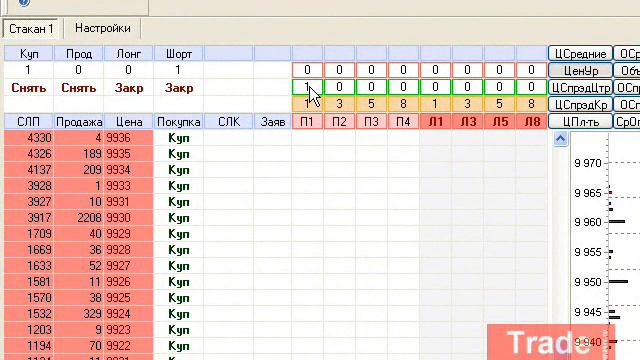640x360 pixels.
Task: Click the scroll up arrow beside the chart
Action: pyautogui.click(x=560, y=139)
